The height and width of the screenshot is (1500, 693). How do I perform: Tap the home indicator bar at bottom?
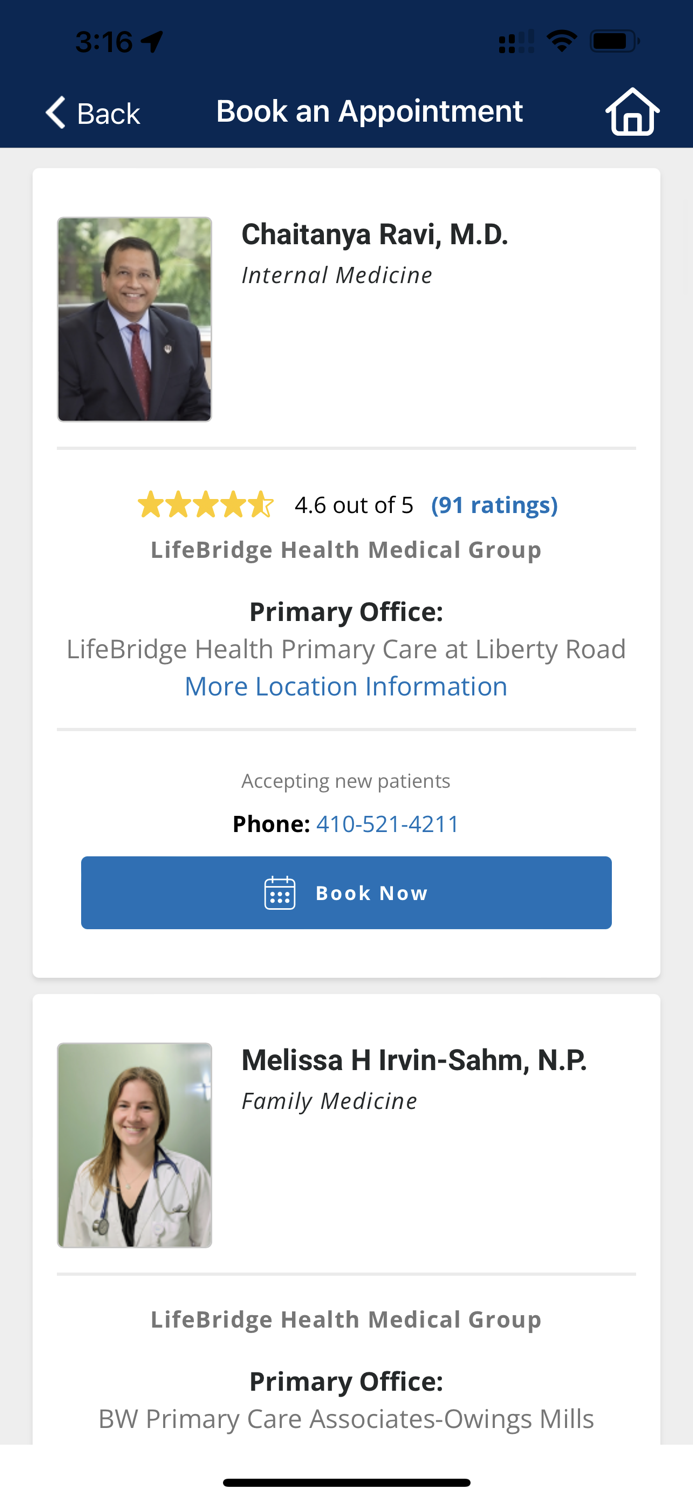point(346,1481)
